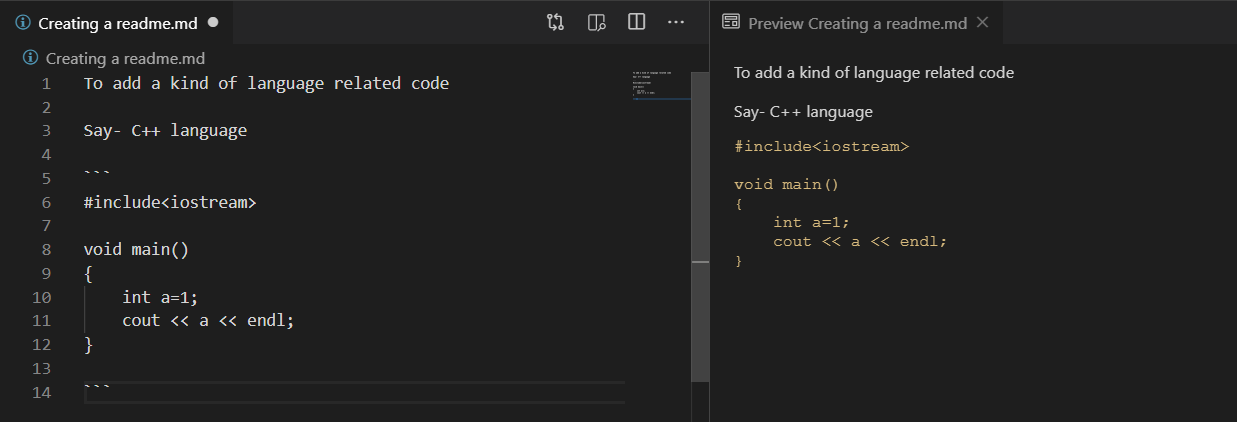This screenshot has width=1237, height=422.
Task: Select the Creating a readme.md editor tab
Action: (118, 23)
